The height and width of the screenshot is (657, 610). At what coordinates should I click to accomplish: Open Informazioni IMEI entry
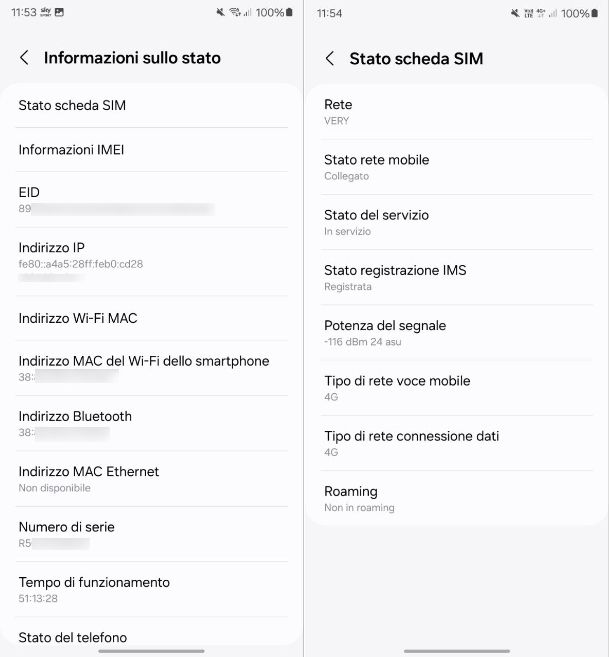click(x=152, y=150)
